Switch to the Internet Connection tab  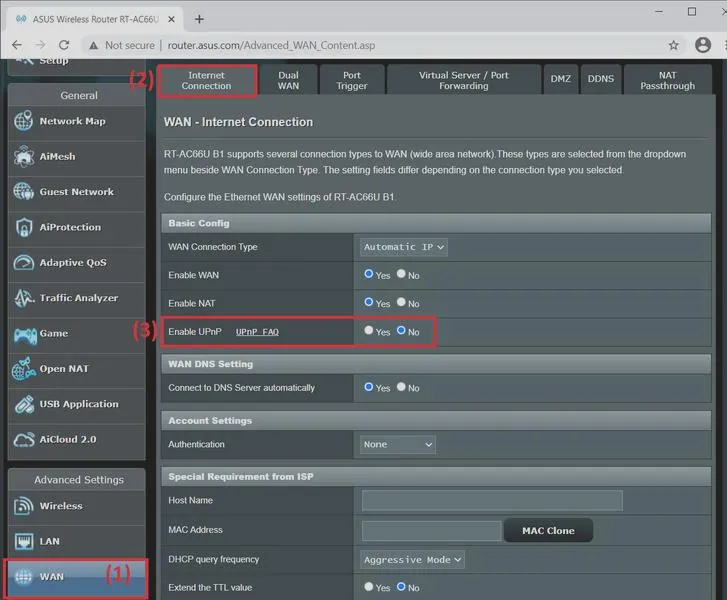(x=207, y=81)
